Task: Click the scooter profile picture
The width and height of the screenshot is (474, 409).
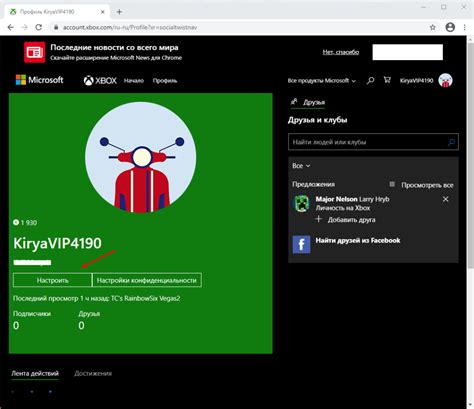Action: 141,158
